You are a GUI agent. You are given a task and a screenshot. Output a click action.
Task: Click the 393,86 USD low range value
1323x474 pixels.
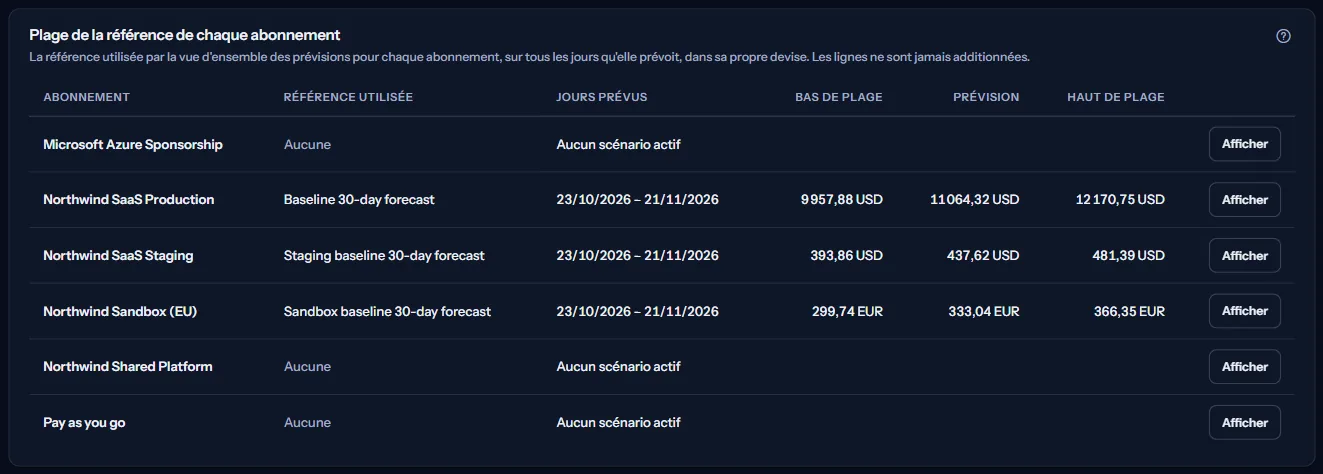pos(847,255)
